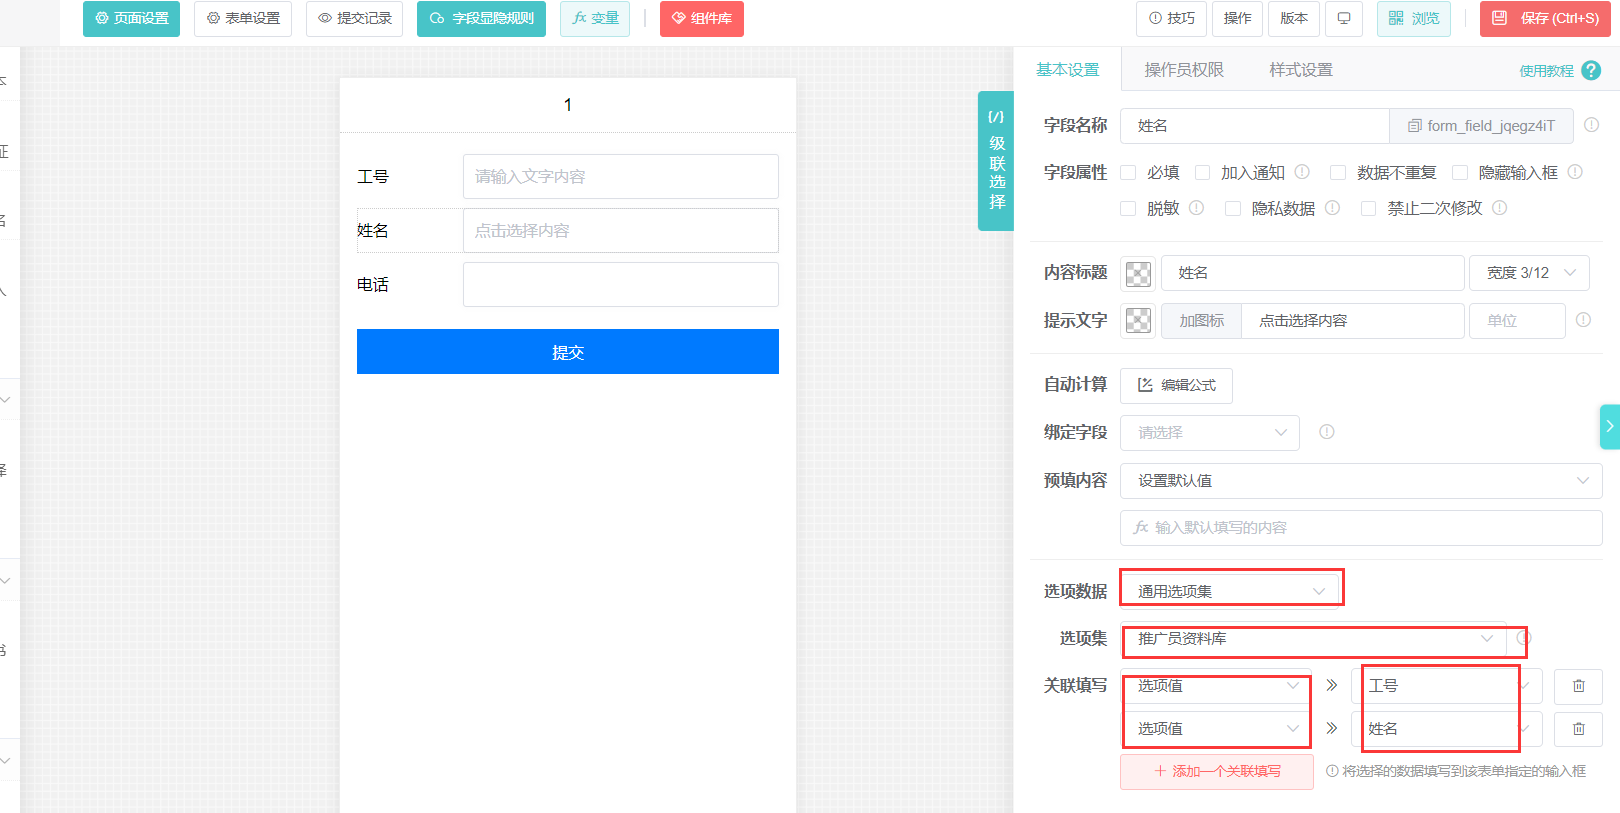Open the fx 变量 variables panel
1620x813 pixels.
(x=595, y=19)
